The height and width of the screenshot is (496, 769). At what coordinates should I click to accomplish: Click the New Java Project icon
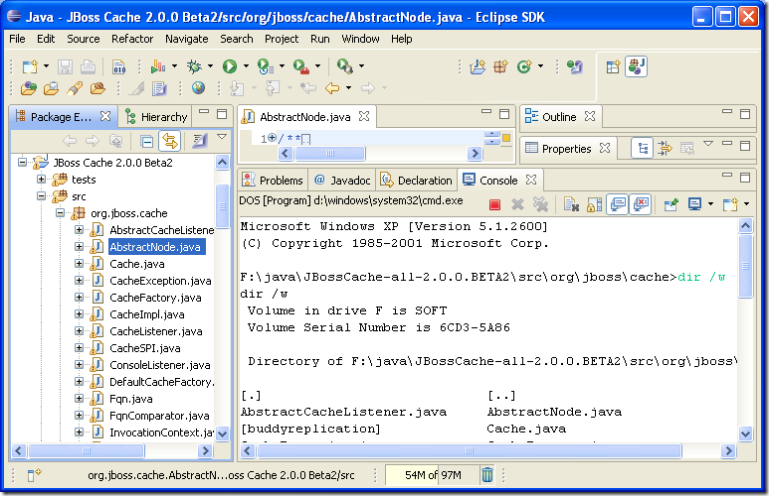(x=477, y=66)
